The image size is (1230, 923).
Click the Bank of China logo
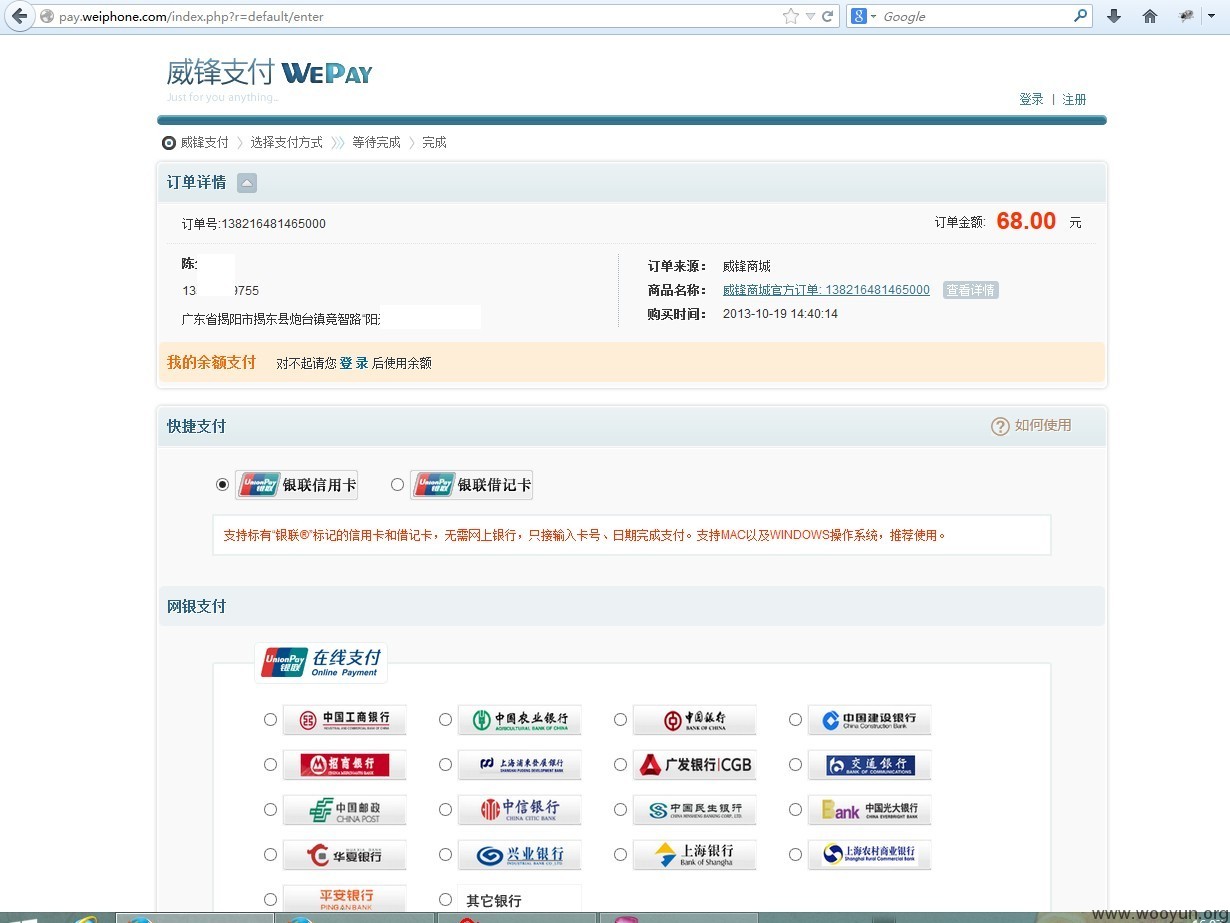pos(695,720)
